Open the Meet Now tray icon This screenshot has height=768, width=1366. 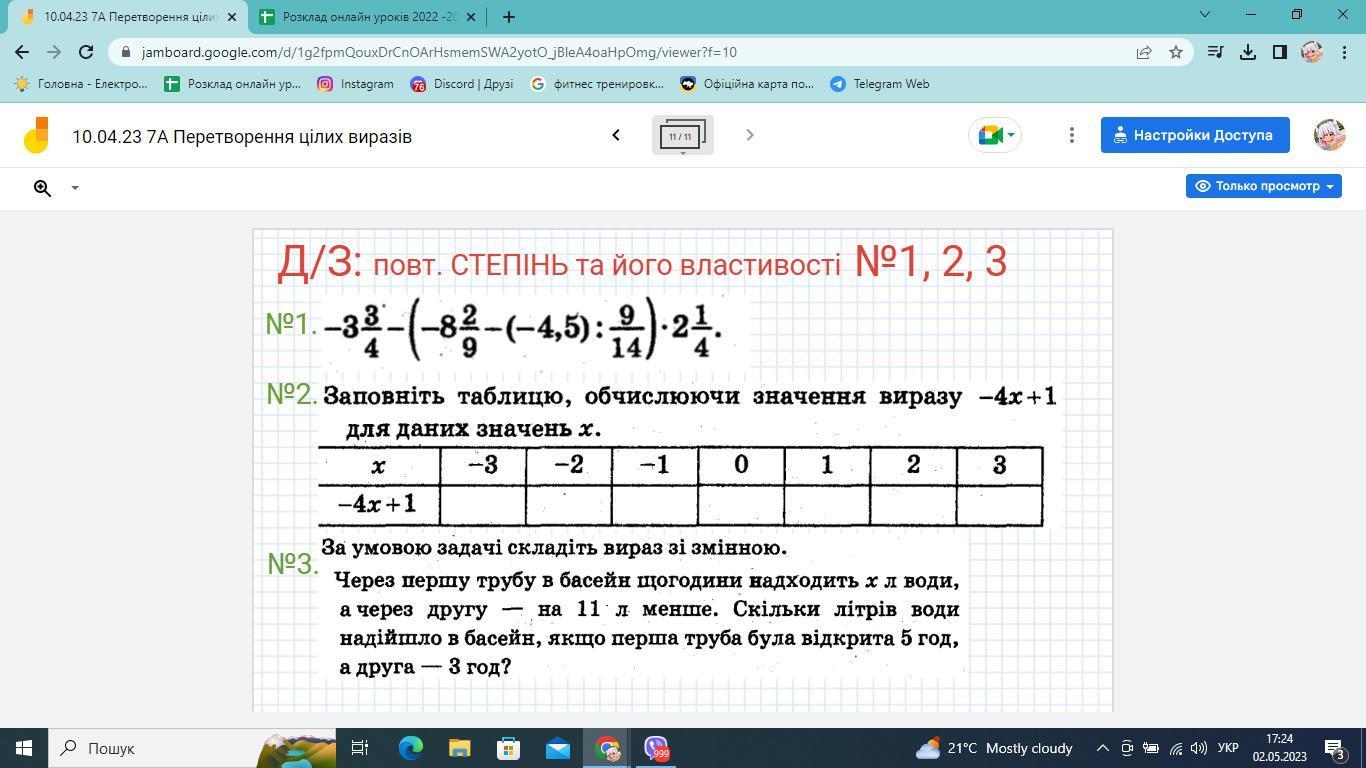(1127, 748)
